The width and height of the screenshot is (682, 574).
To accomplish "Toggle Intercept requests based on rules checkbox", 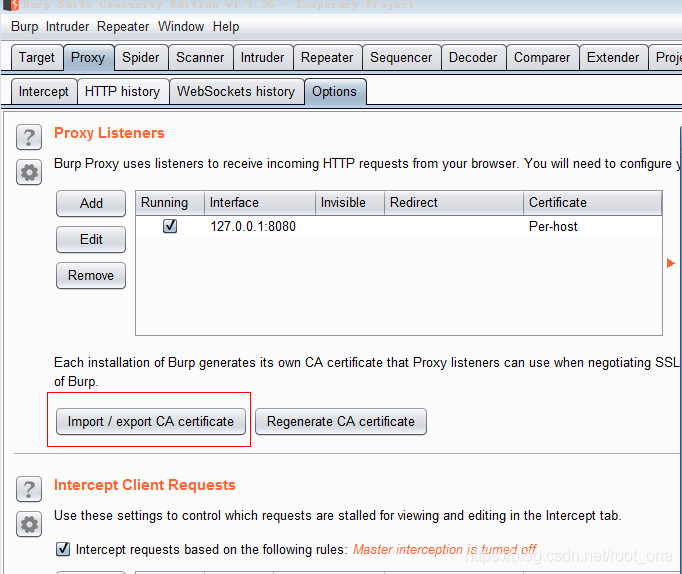I will 63,549.
